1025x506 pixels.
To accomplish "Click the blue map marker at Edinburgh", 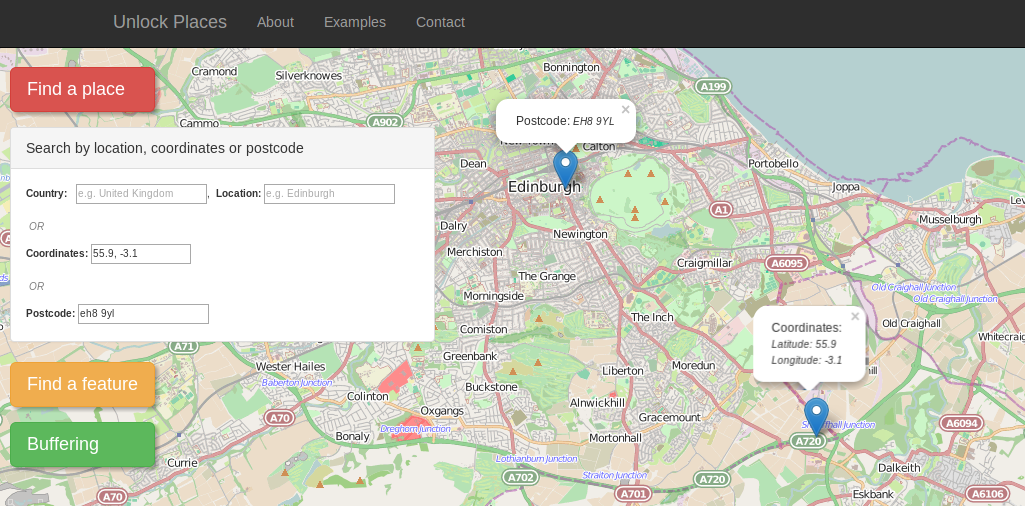I will (x=565, y=167).
